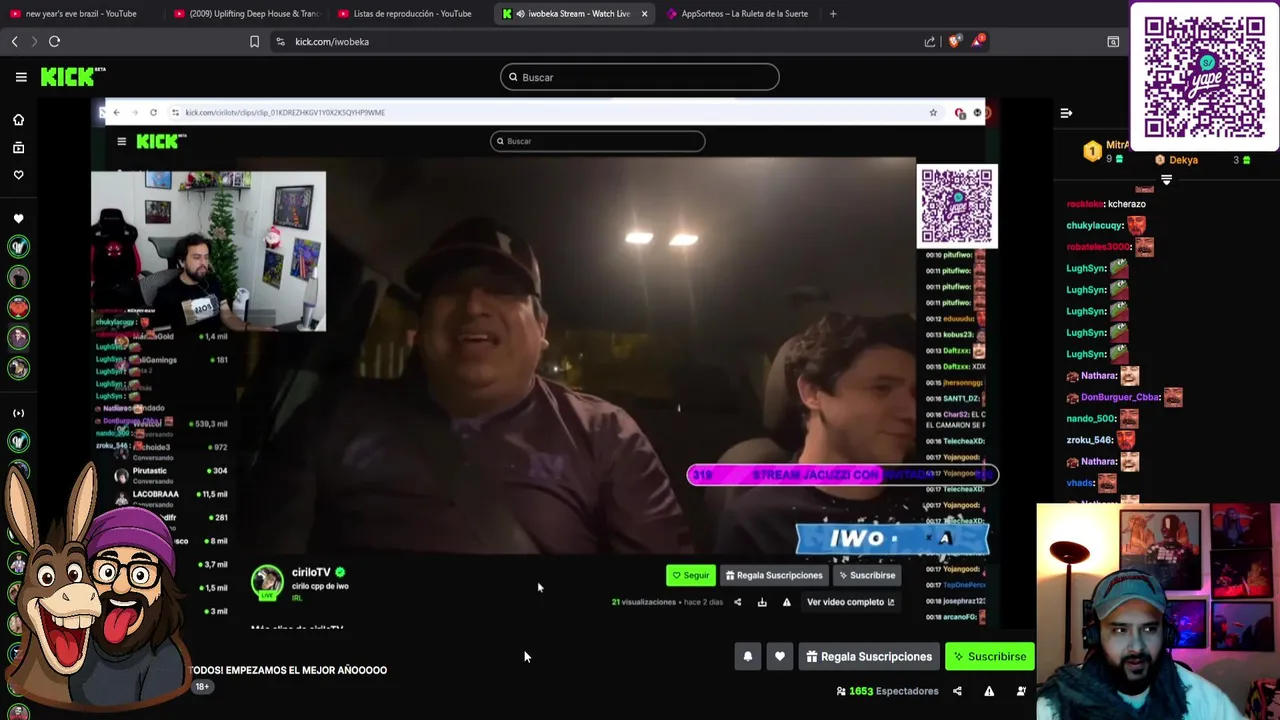The image size is (1280, 720).
Task: Open the sidebar panel icon in browser toolbar
Action: coord(1113,41)
